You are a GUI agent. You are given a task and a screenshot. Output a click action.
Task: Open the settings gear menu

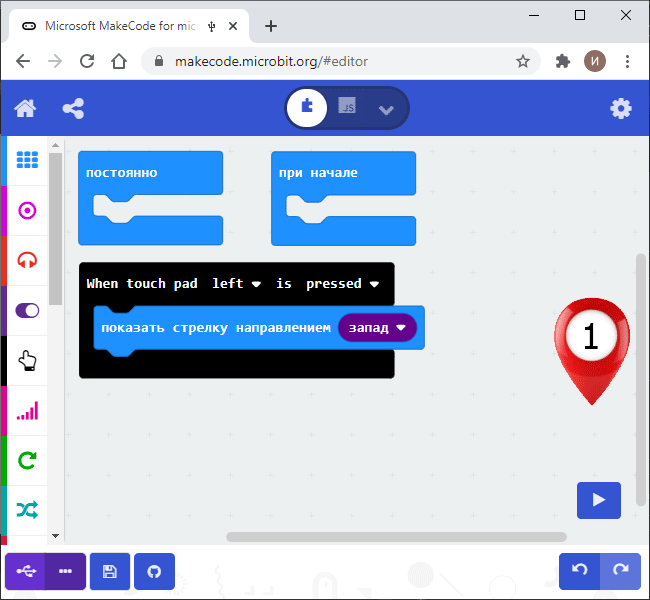tap(621, 109)
